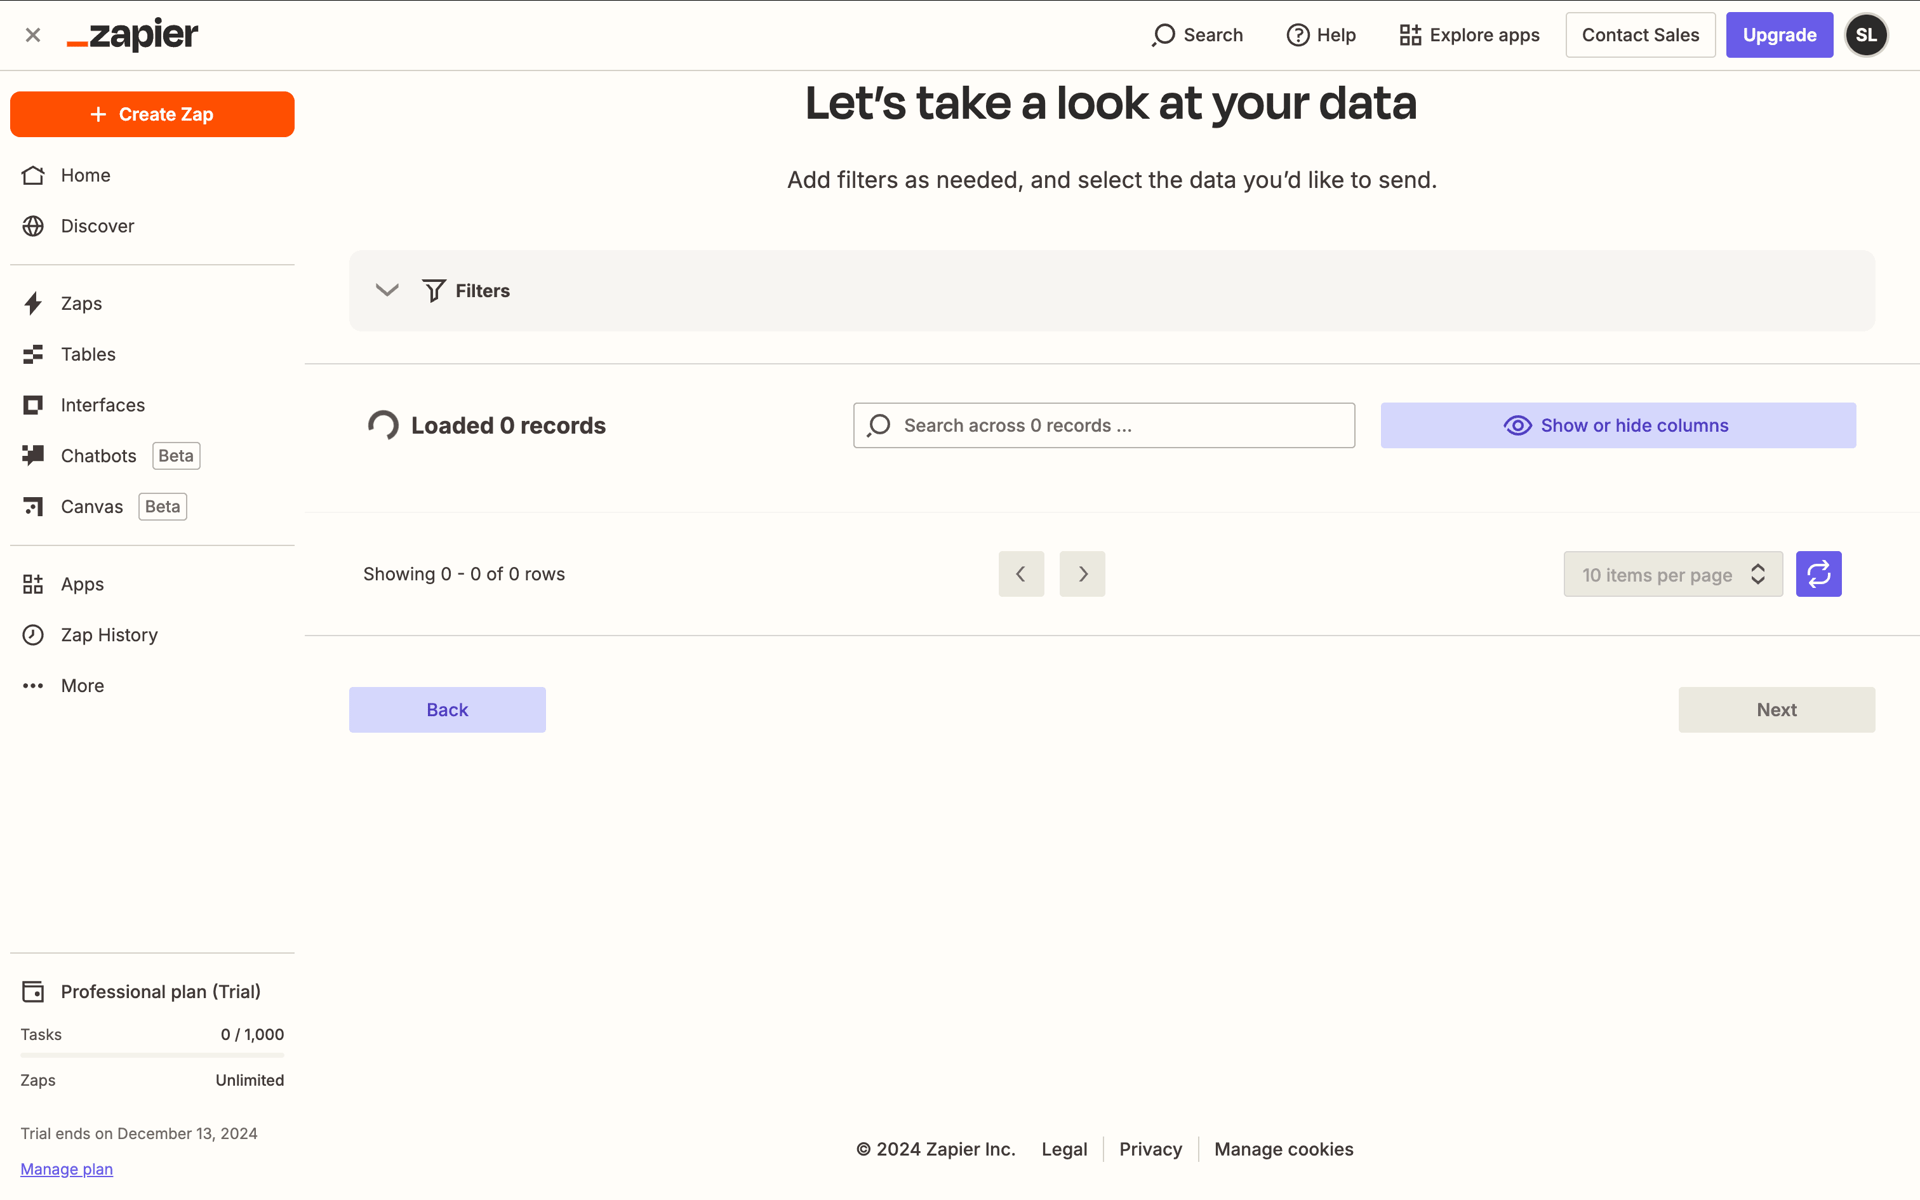The height and width of the screenshot is (1200, 1920).
Task: Open More in the sidebar
Action: click(152, 686)
